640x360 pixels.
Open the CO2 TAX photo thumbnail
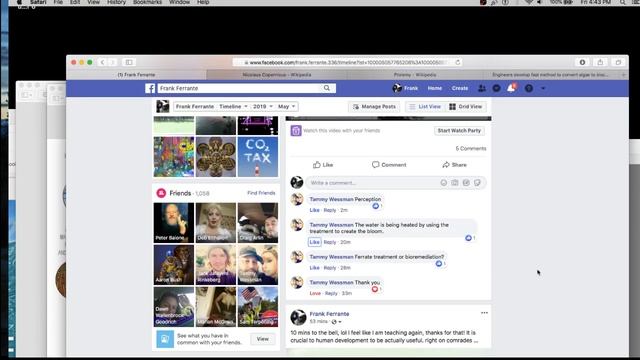pyautogui.click(x=258, y=157)
